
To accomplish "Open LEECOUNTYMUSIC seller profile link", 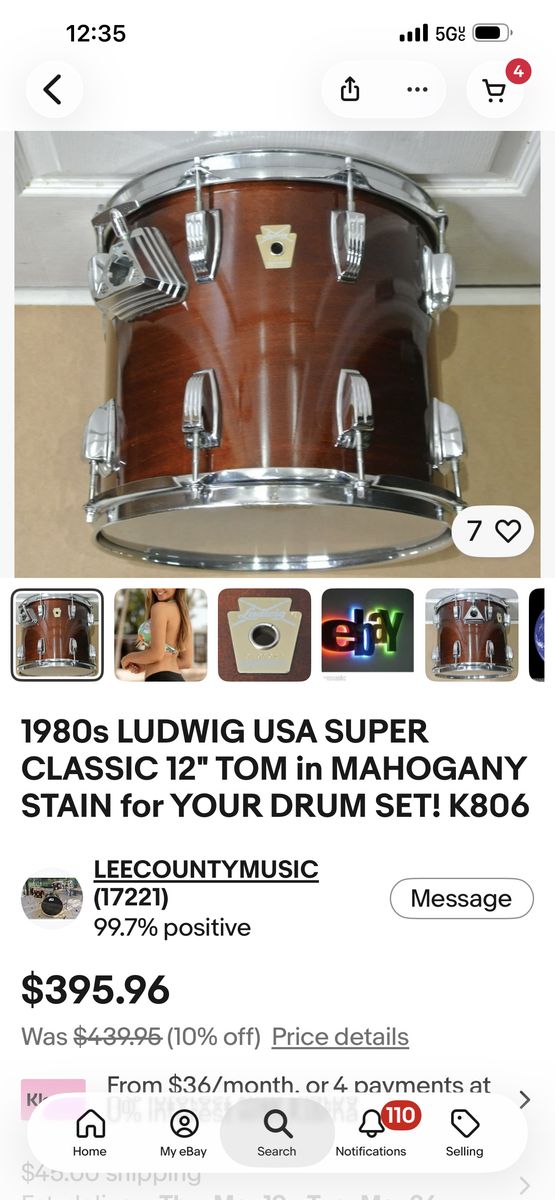I will [206, 870].
